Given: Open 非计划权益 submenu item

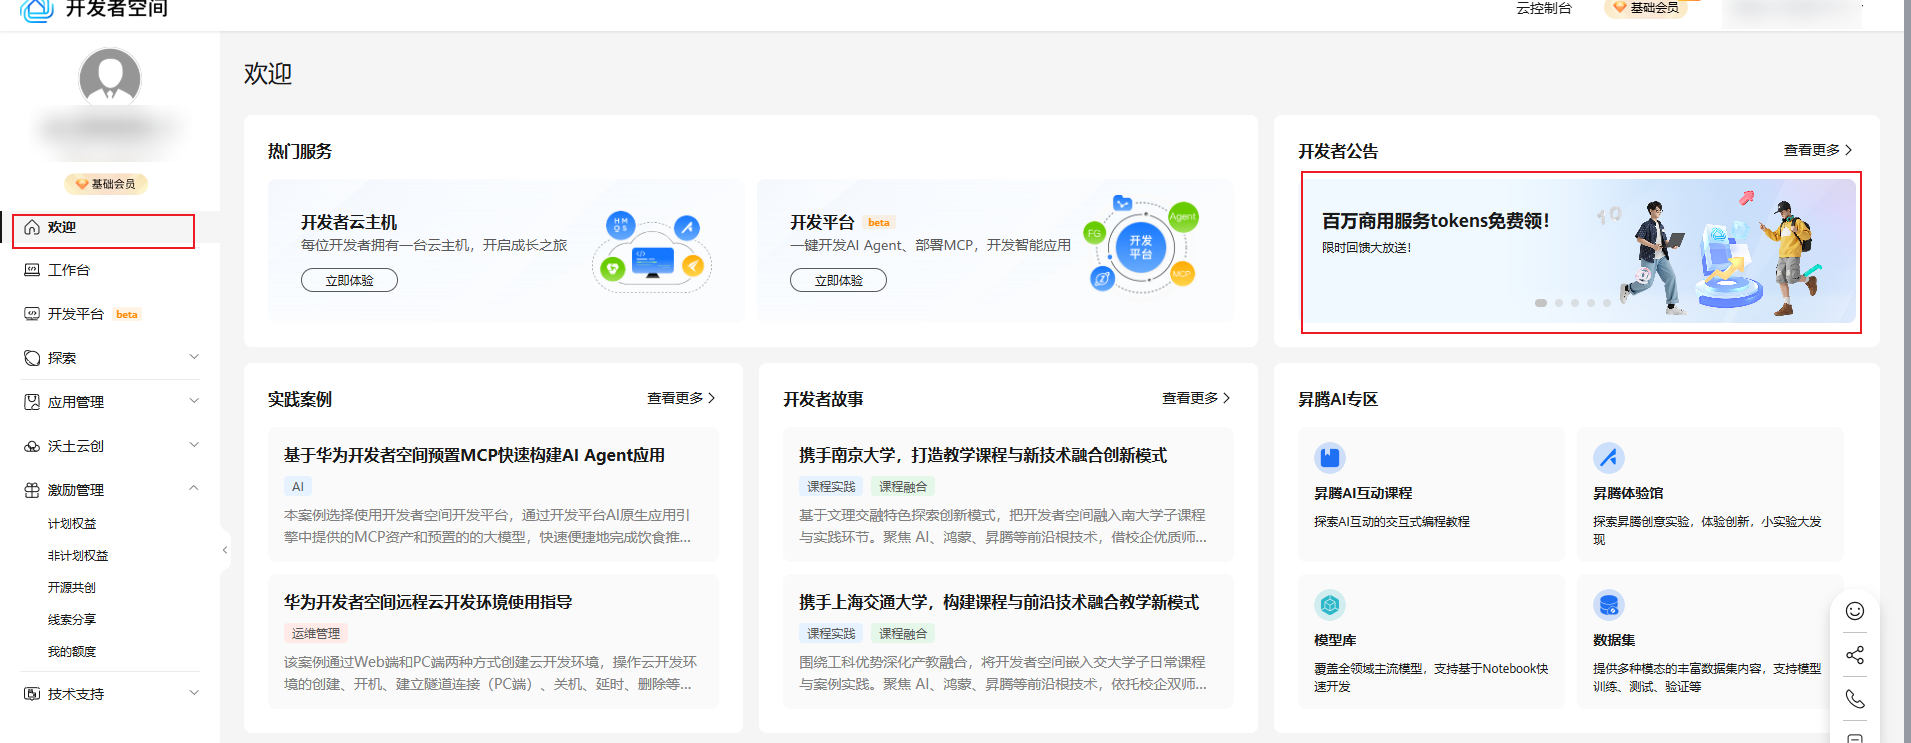Looking at the screenshot, I should tap(78, 556).
